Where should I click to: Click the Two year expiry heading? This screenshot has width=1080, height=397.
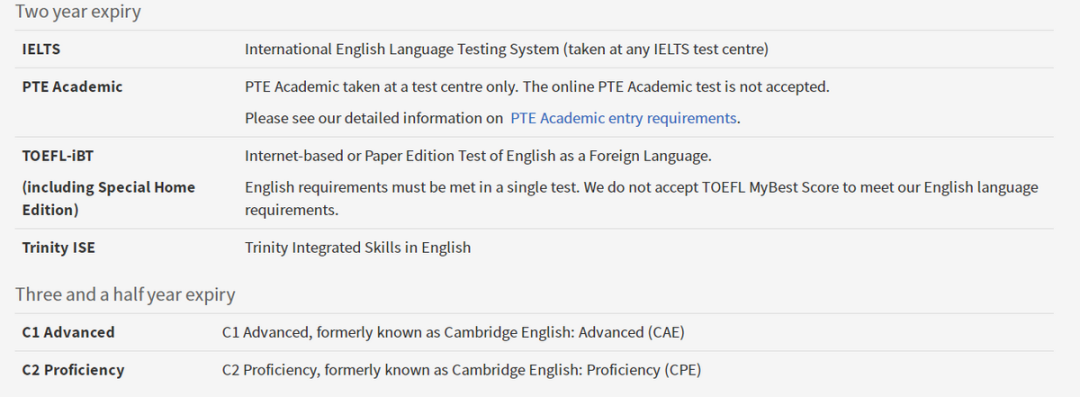78,12
